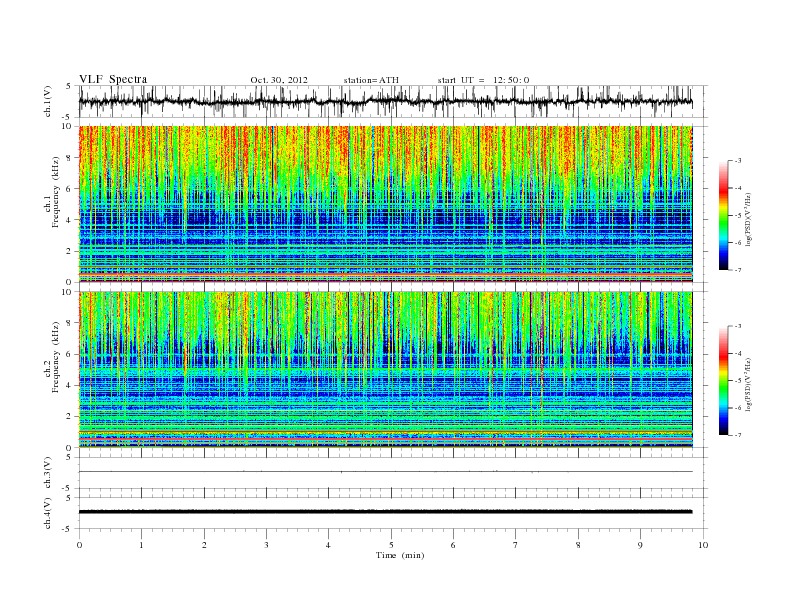Click the "start UT = 12:50:0" header text
The width and height of the screenshot is (792, 612).
click(x=483, y=80)
